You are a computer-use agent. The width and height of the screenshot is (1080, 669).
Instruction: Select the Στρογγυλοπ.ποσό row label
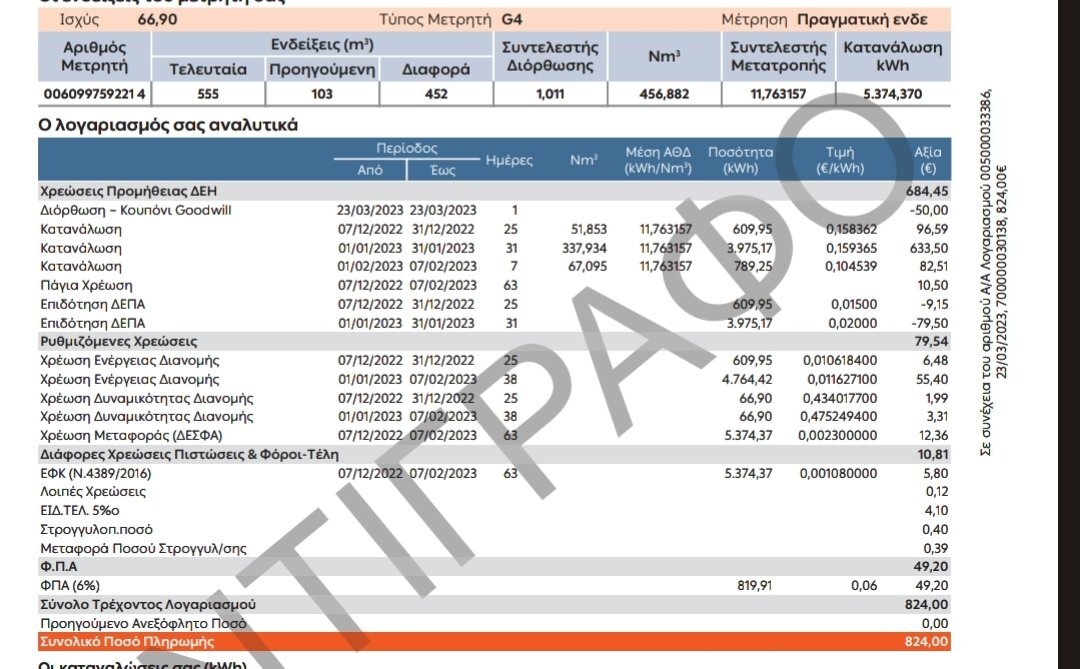click(x=96, y=530)
